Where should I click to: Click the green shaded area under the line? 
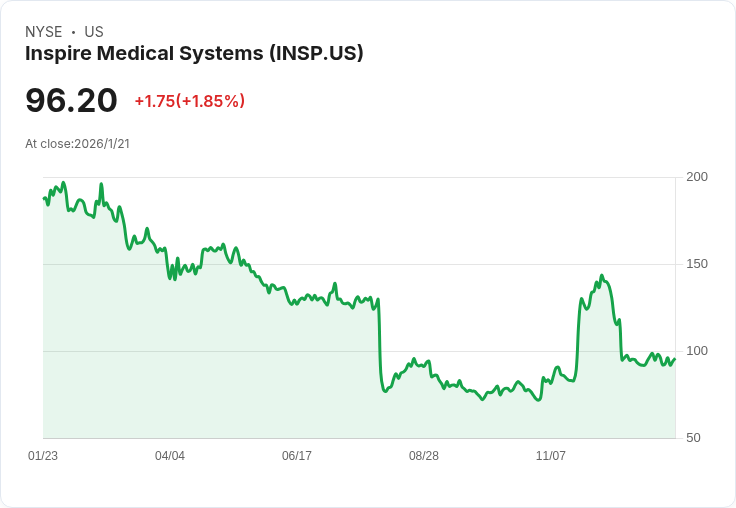tap(250, 380)
